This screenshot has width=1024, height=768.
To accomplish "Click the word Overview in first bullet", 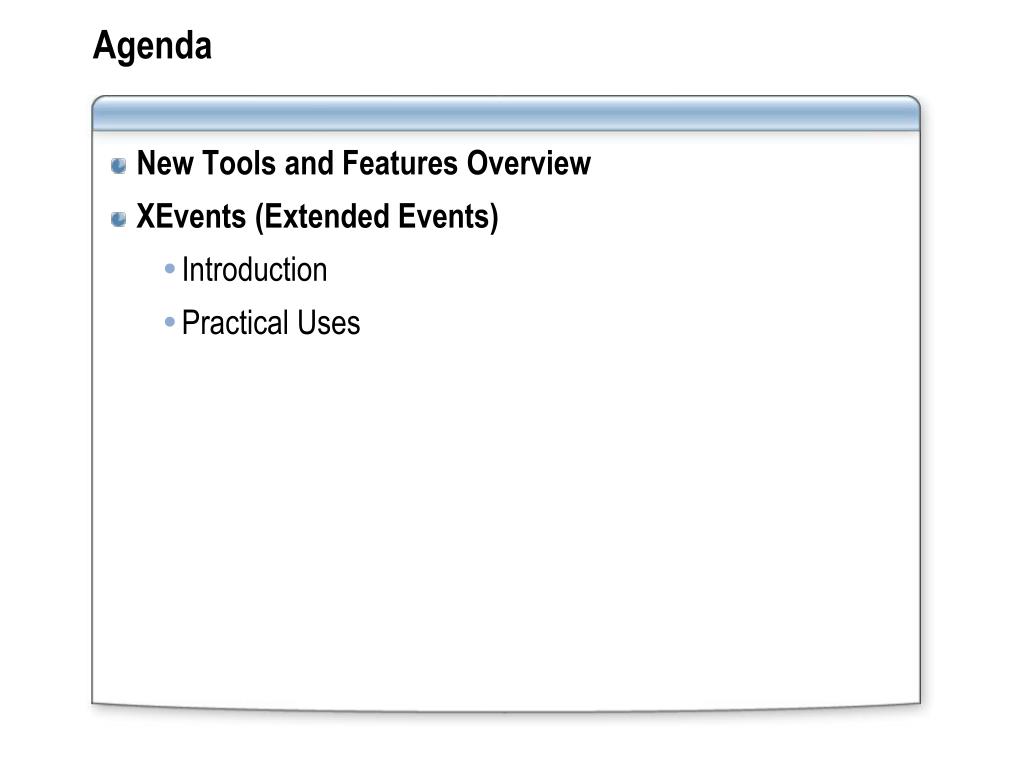I will point(528,163).
